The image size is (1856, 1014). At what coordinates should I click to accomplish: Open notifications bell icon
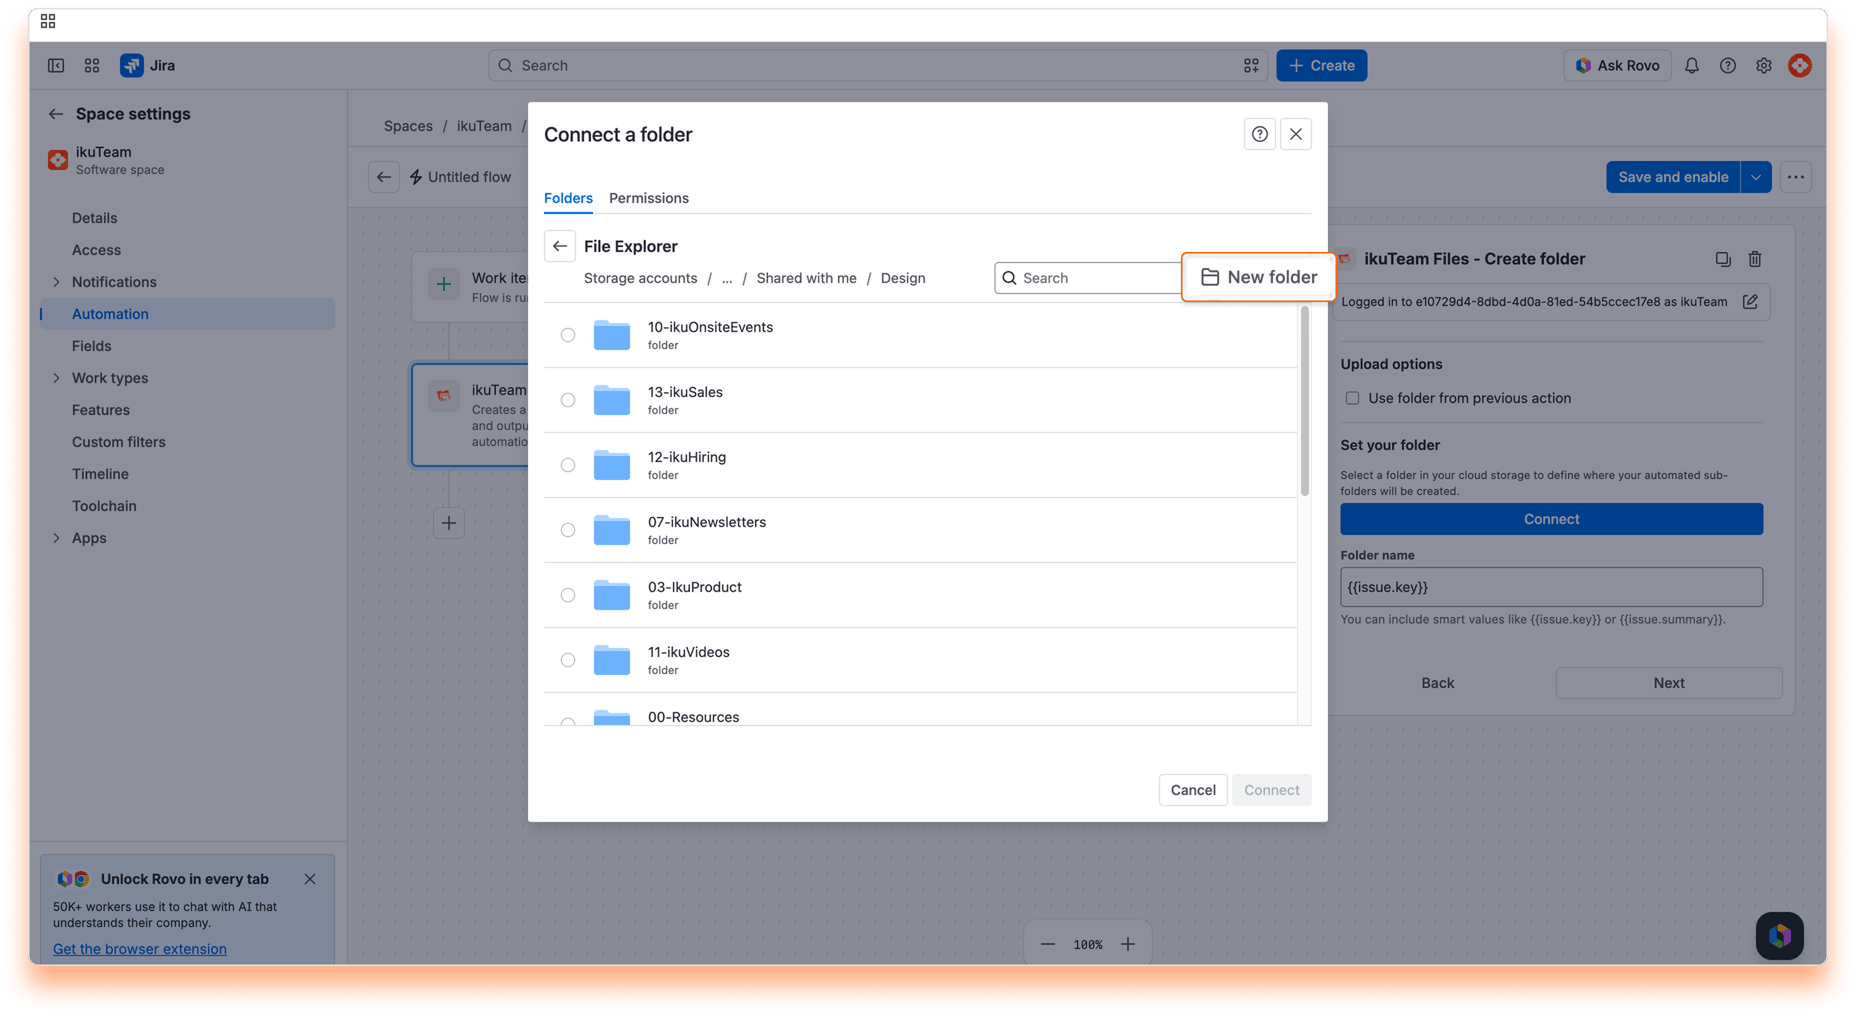point(1692,65)
